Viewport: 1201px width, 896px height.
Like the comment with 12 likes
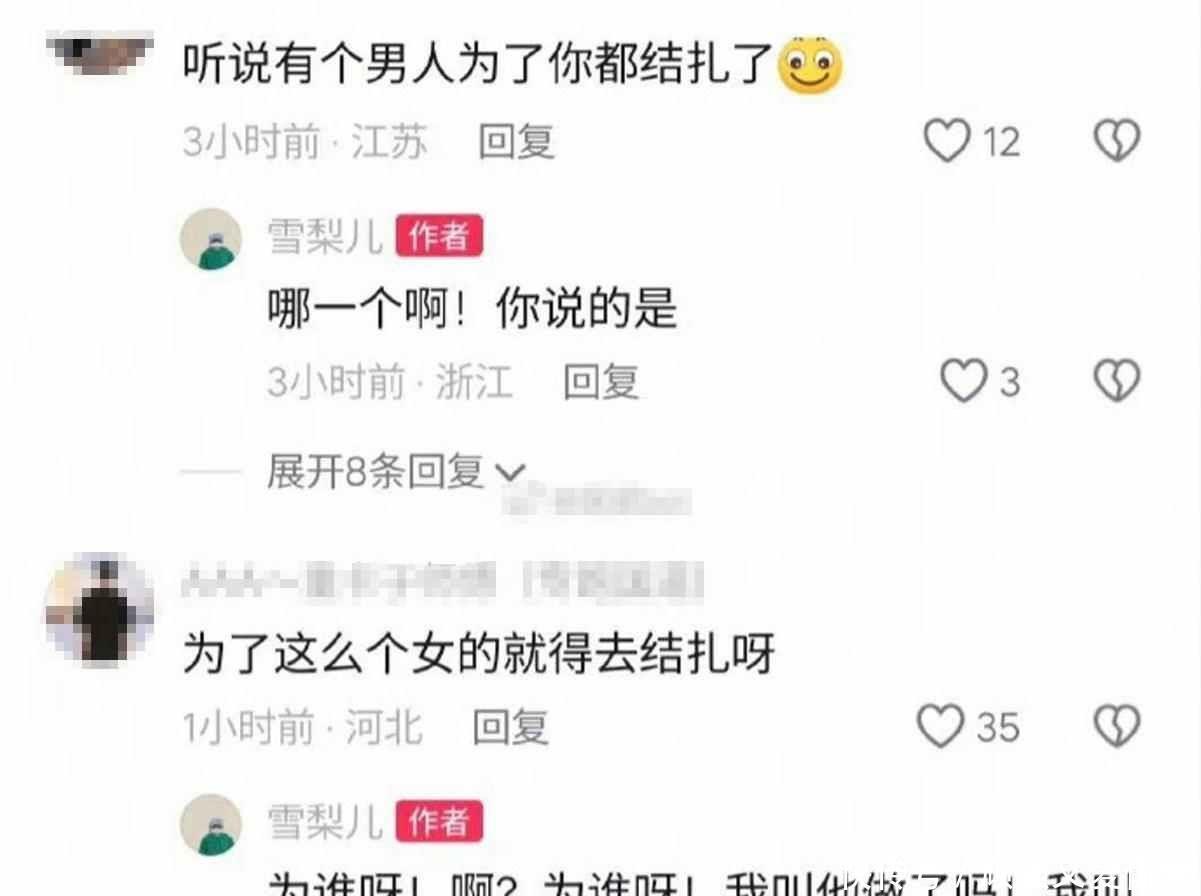pyautogui.click(x=946, y=140)
